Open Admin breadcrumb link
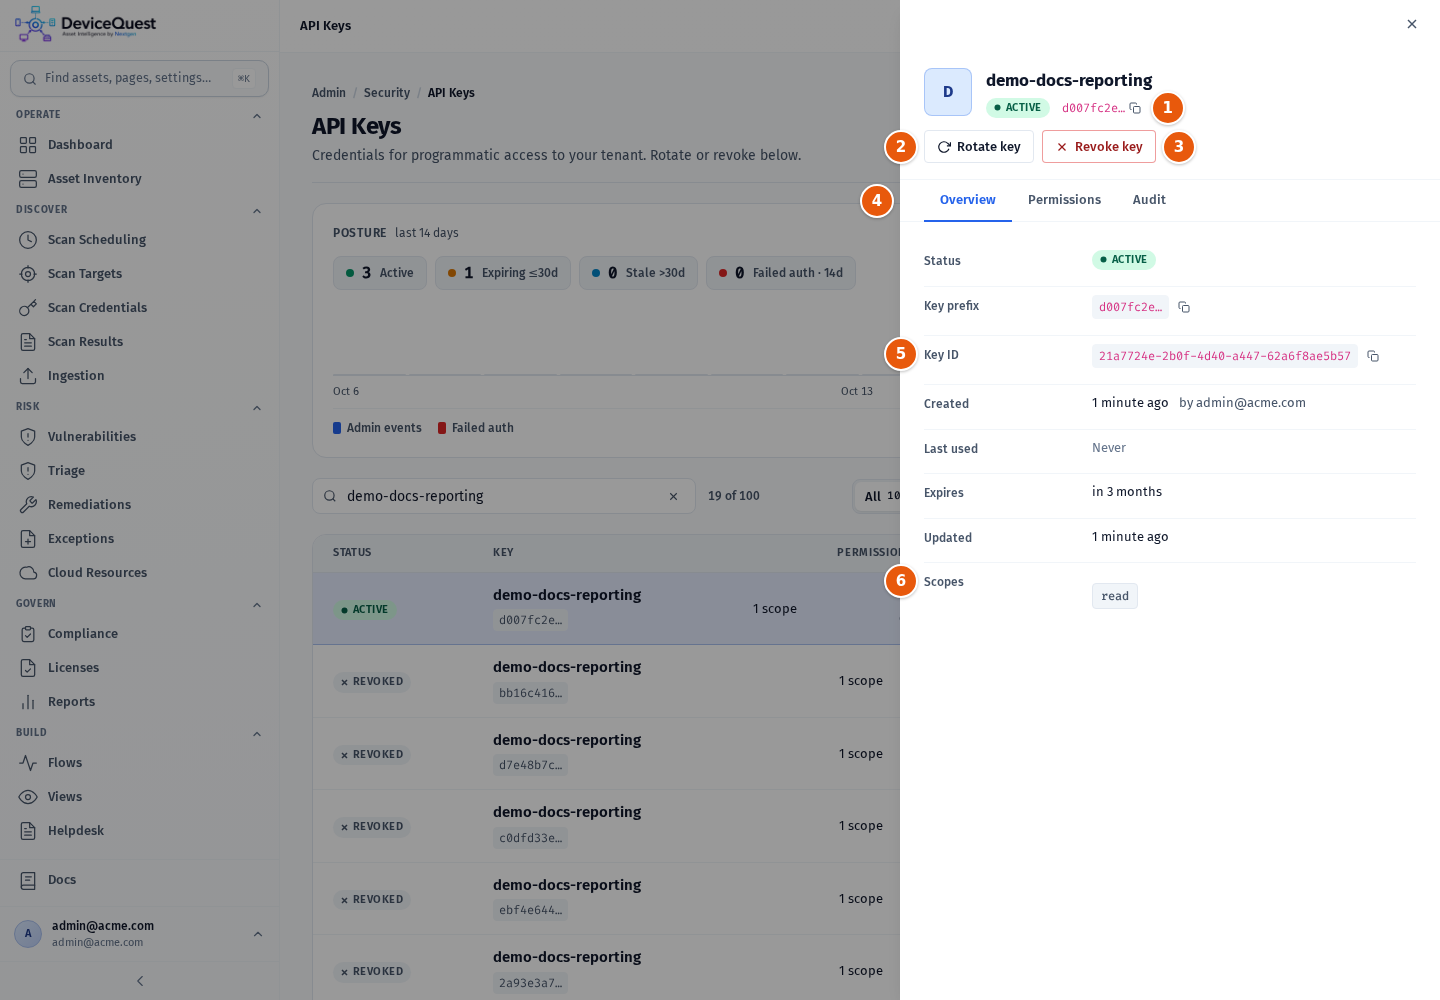1440x1000 pixels. (329, 93)
